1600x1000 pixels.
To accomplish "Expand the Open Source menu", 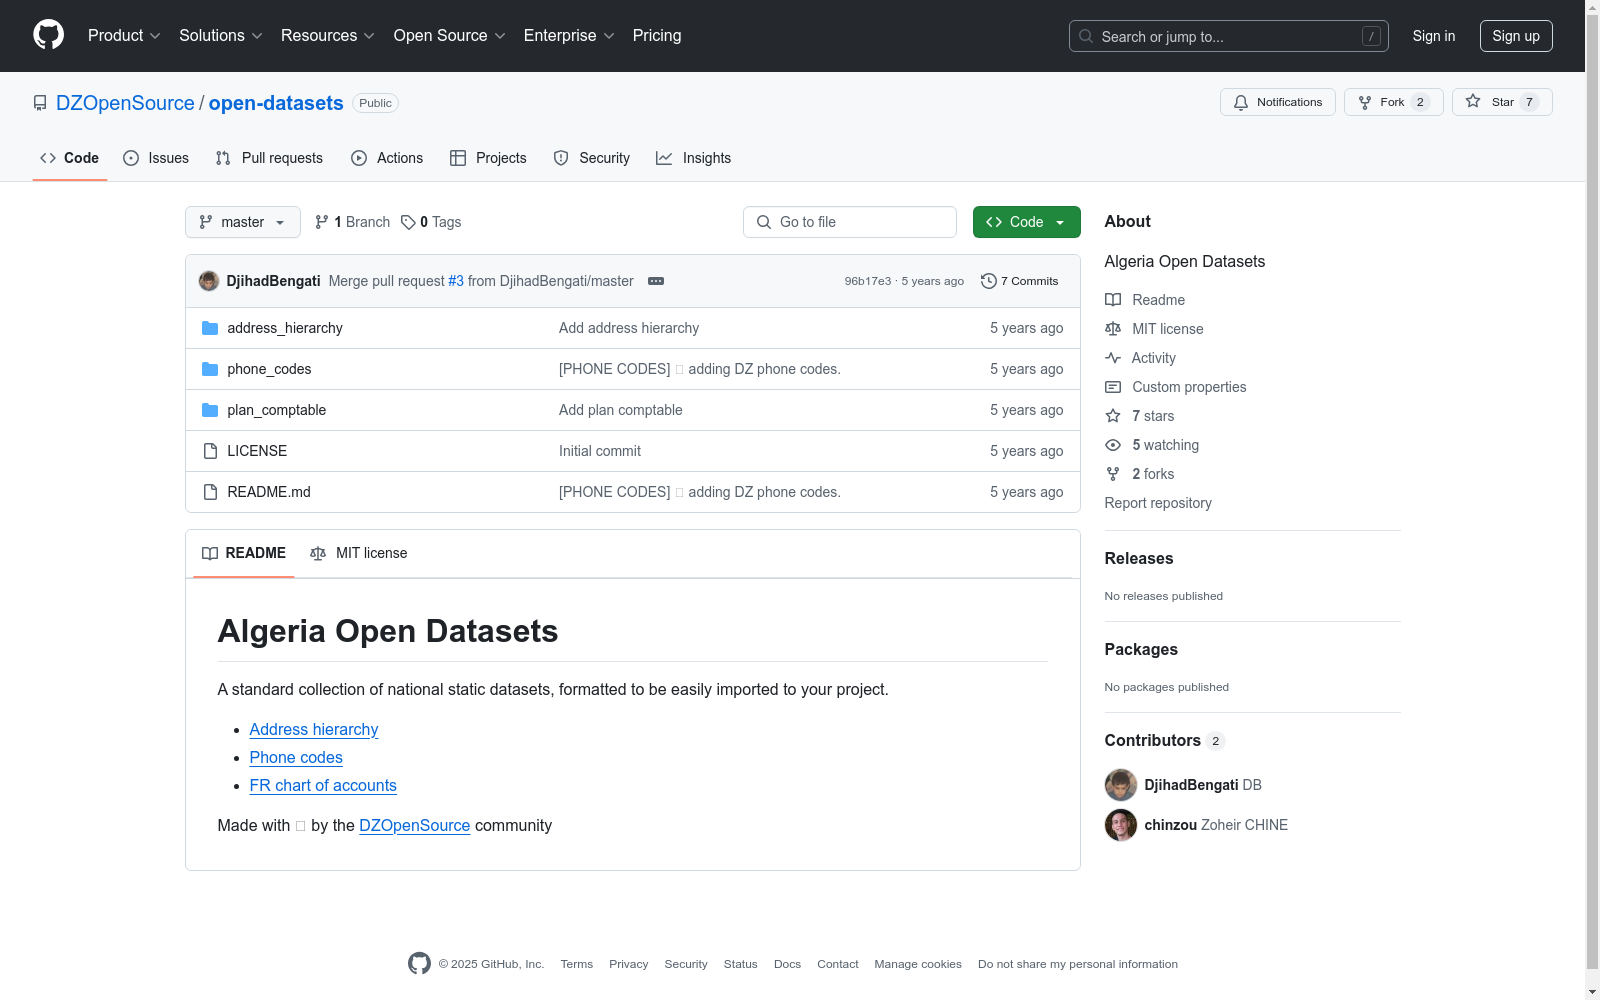I will pos(449,36).
